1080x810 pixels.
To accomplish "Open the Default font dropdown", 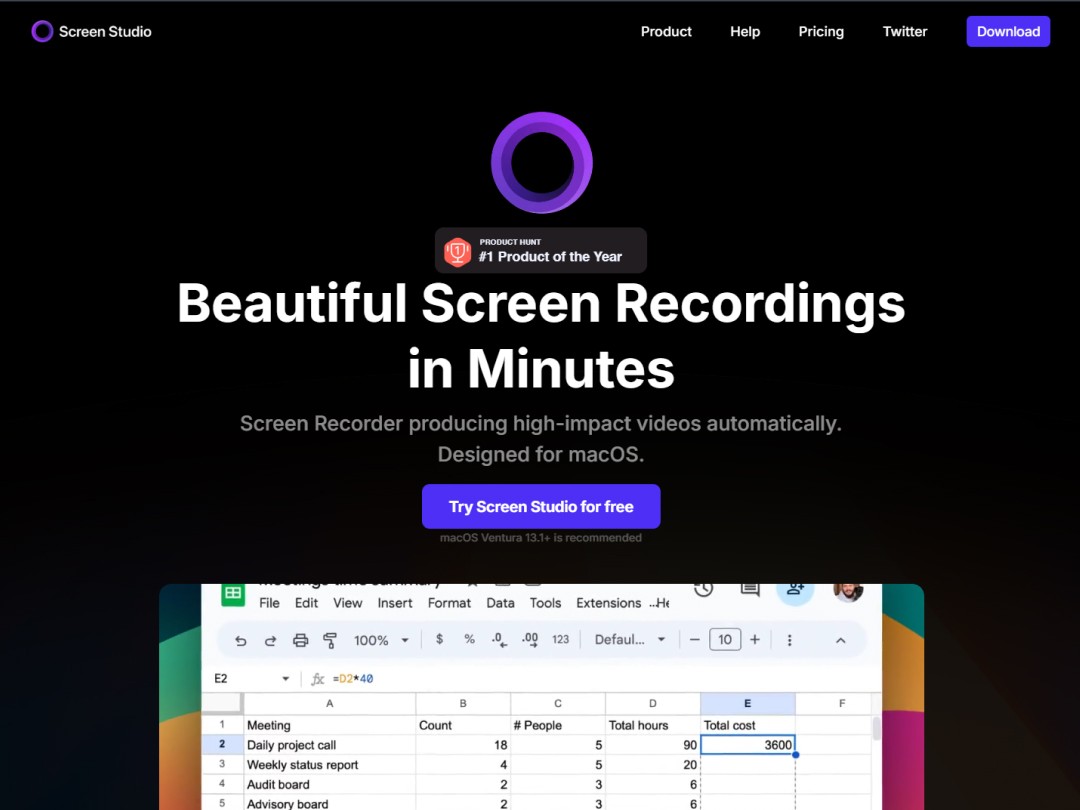I will [x=630, y=639].
